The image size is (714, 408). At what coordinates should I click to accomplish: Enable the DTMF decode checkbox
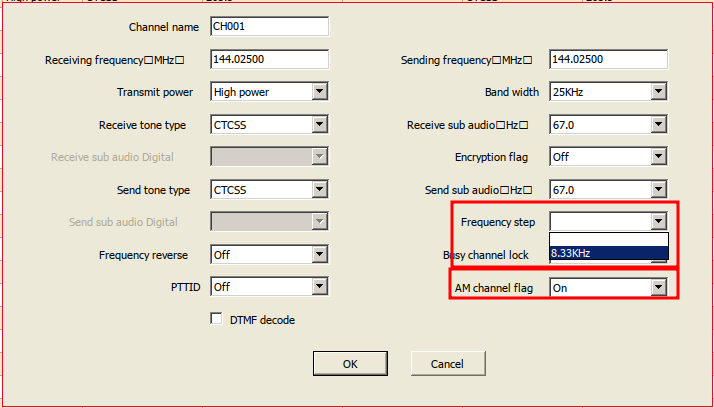pyautogui.click(x=215, y=320)
